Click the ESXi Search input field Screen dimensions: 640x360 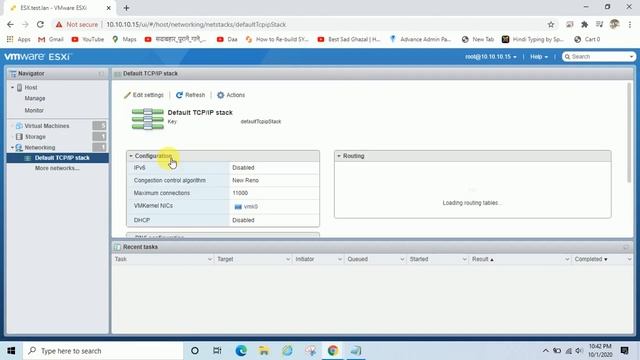click(599, 57)
